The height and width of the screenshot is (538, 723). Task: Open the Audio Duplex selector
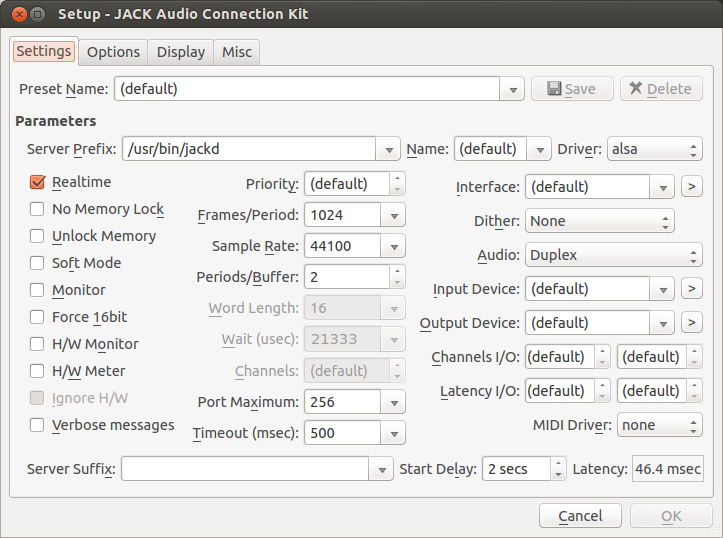point(614,255)
